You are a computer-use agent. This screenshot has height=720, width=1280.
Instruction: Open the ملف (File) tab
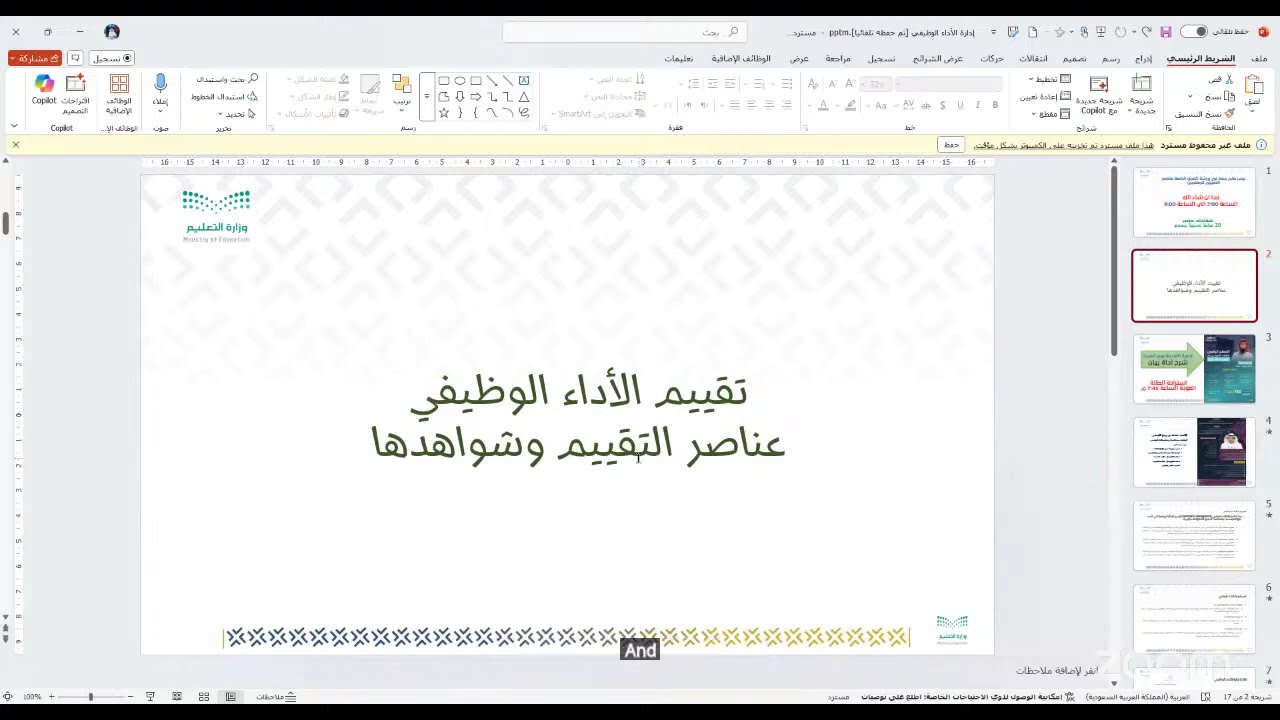point(1258,58)
